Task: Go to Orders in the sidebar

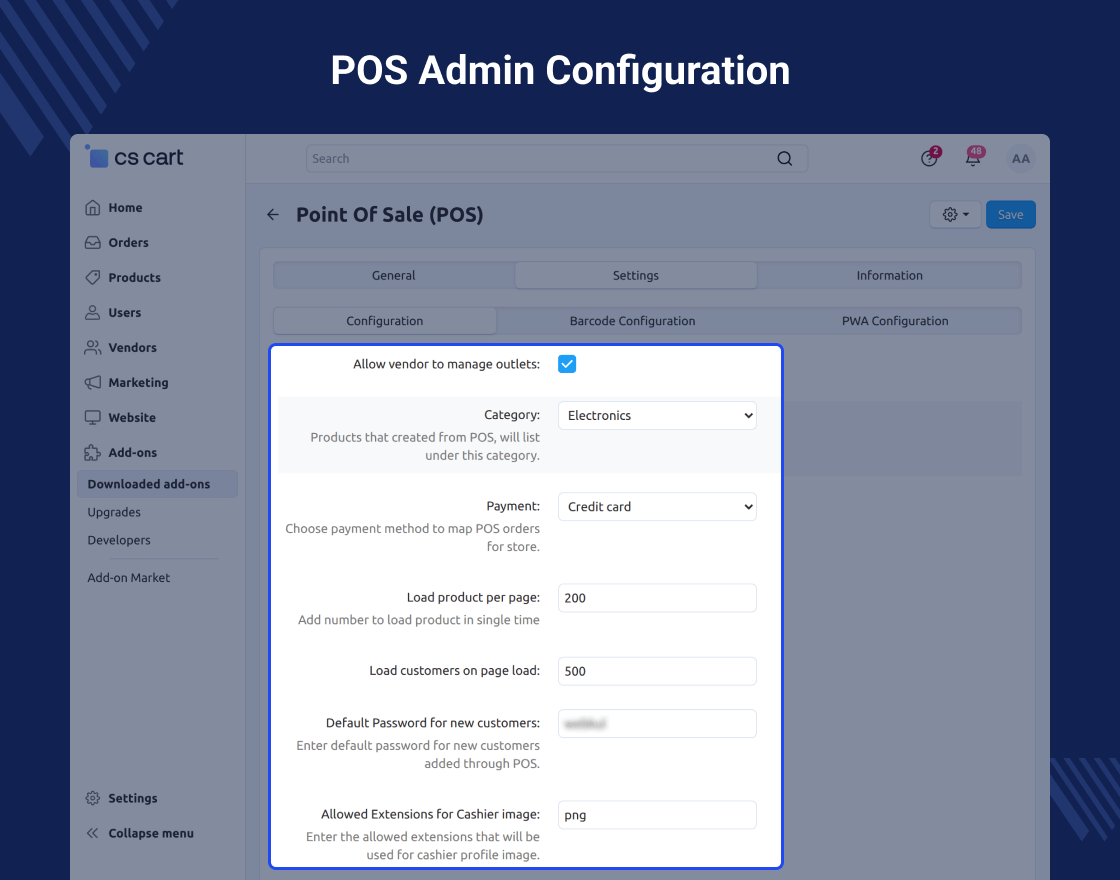Action: click(x=128, y=243)
